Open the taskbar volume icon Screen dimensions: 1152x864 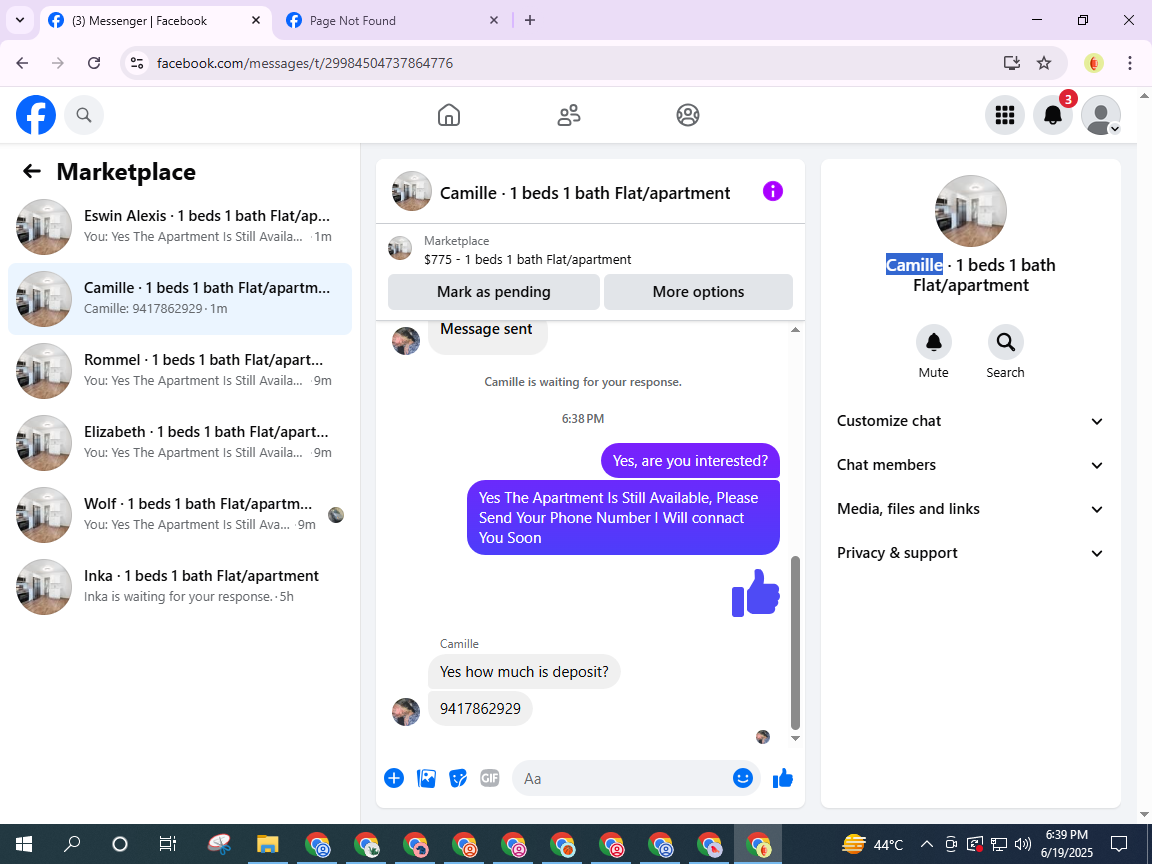[x=1022, y=844]
